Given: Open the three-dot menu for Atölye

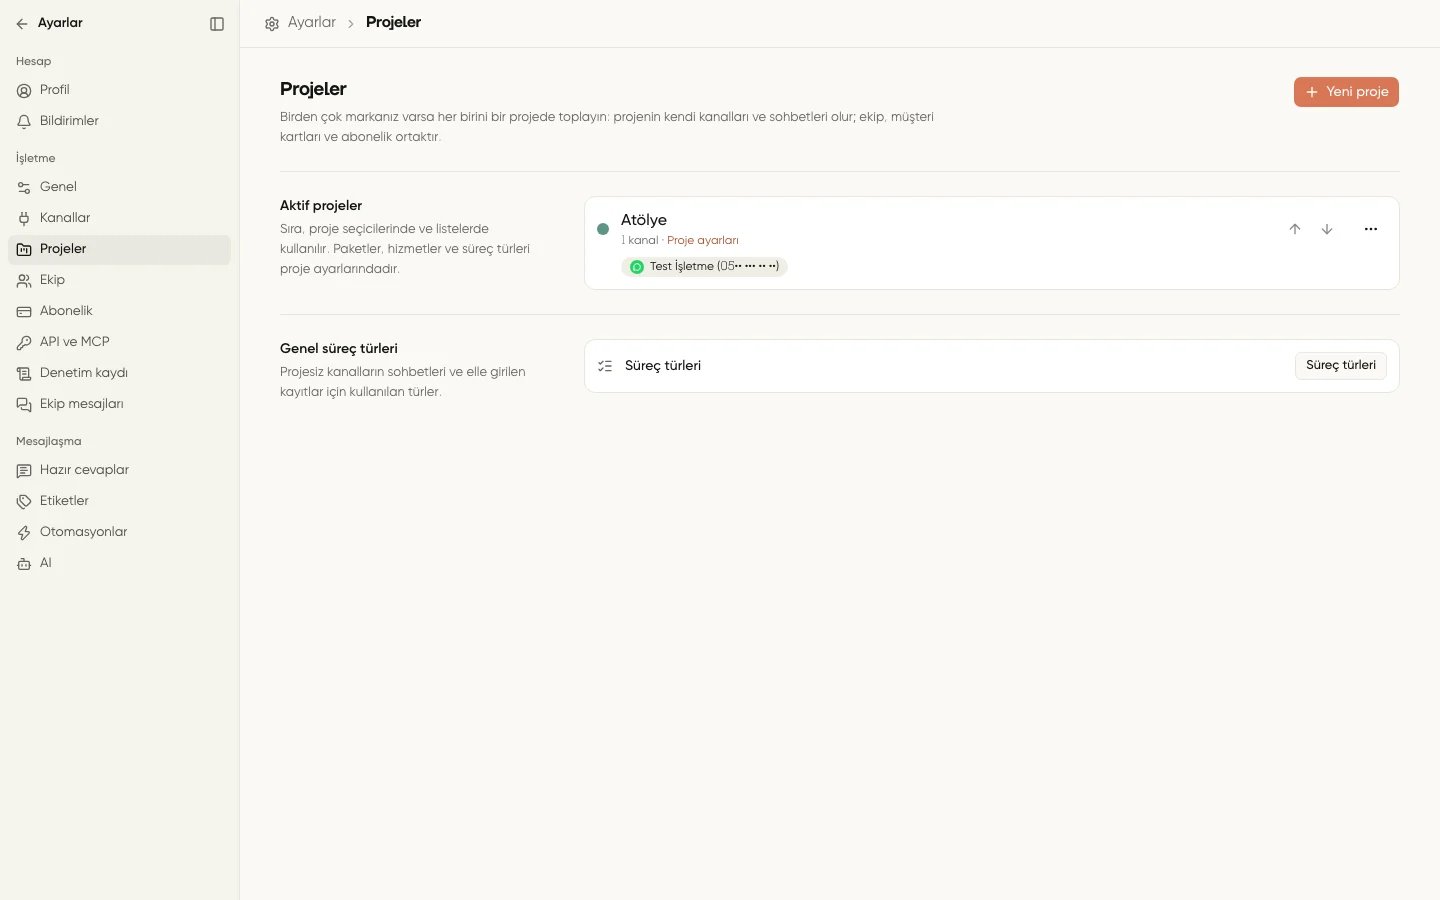Looking at the screenshot, I should click(x=1371, y=229).
